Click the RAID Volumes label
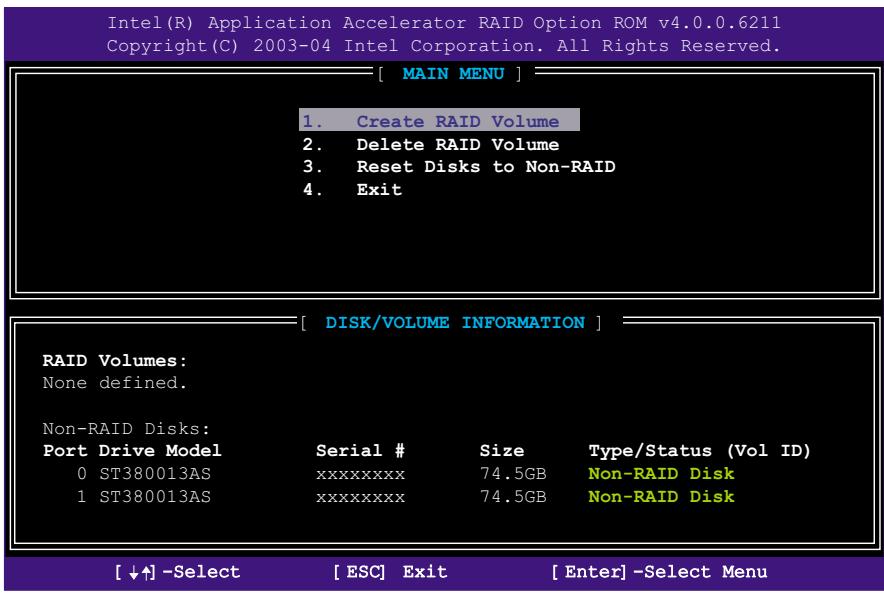 pos(114,360)
